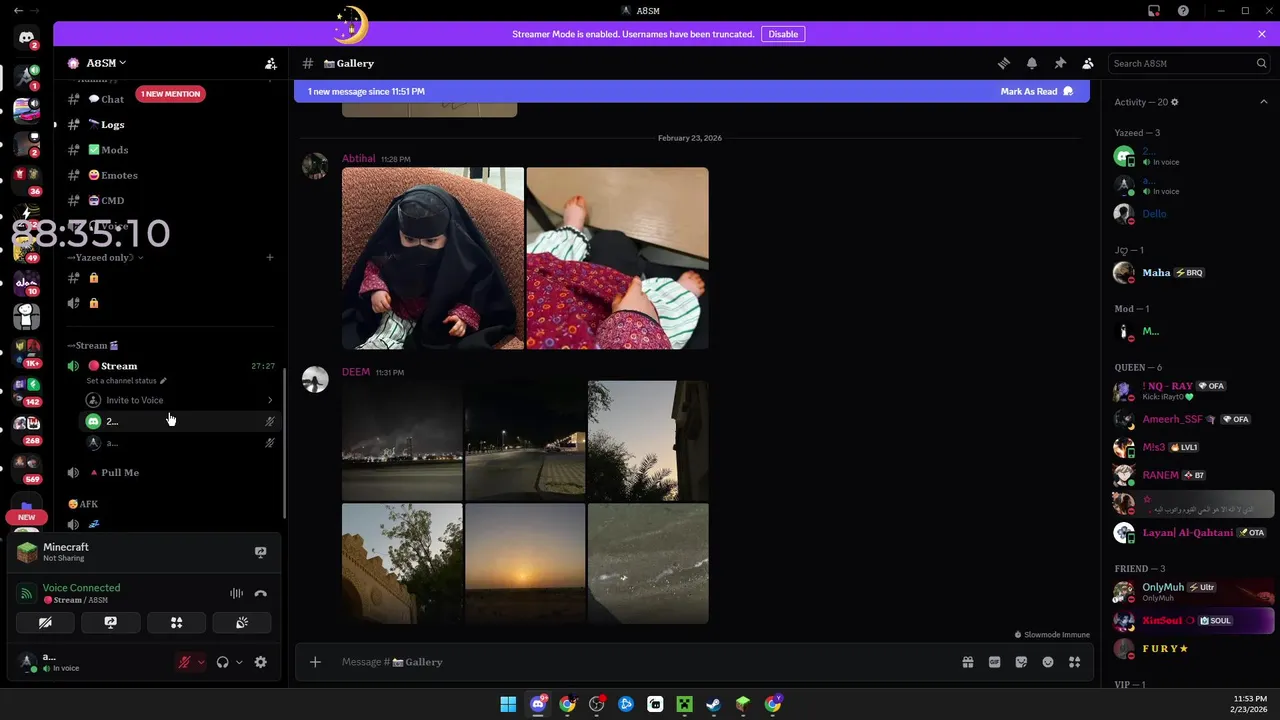The height and width of the screenshot is (720, 1280).
Task: Expand Invite to Voice arrow
Action: coord(270,400)
